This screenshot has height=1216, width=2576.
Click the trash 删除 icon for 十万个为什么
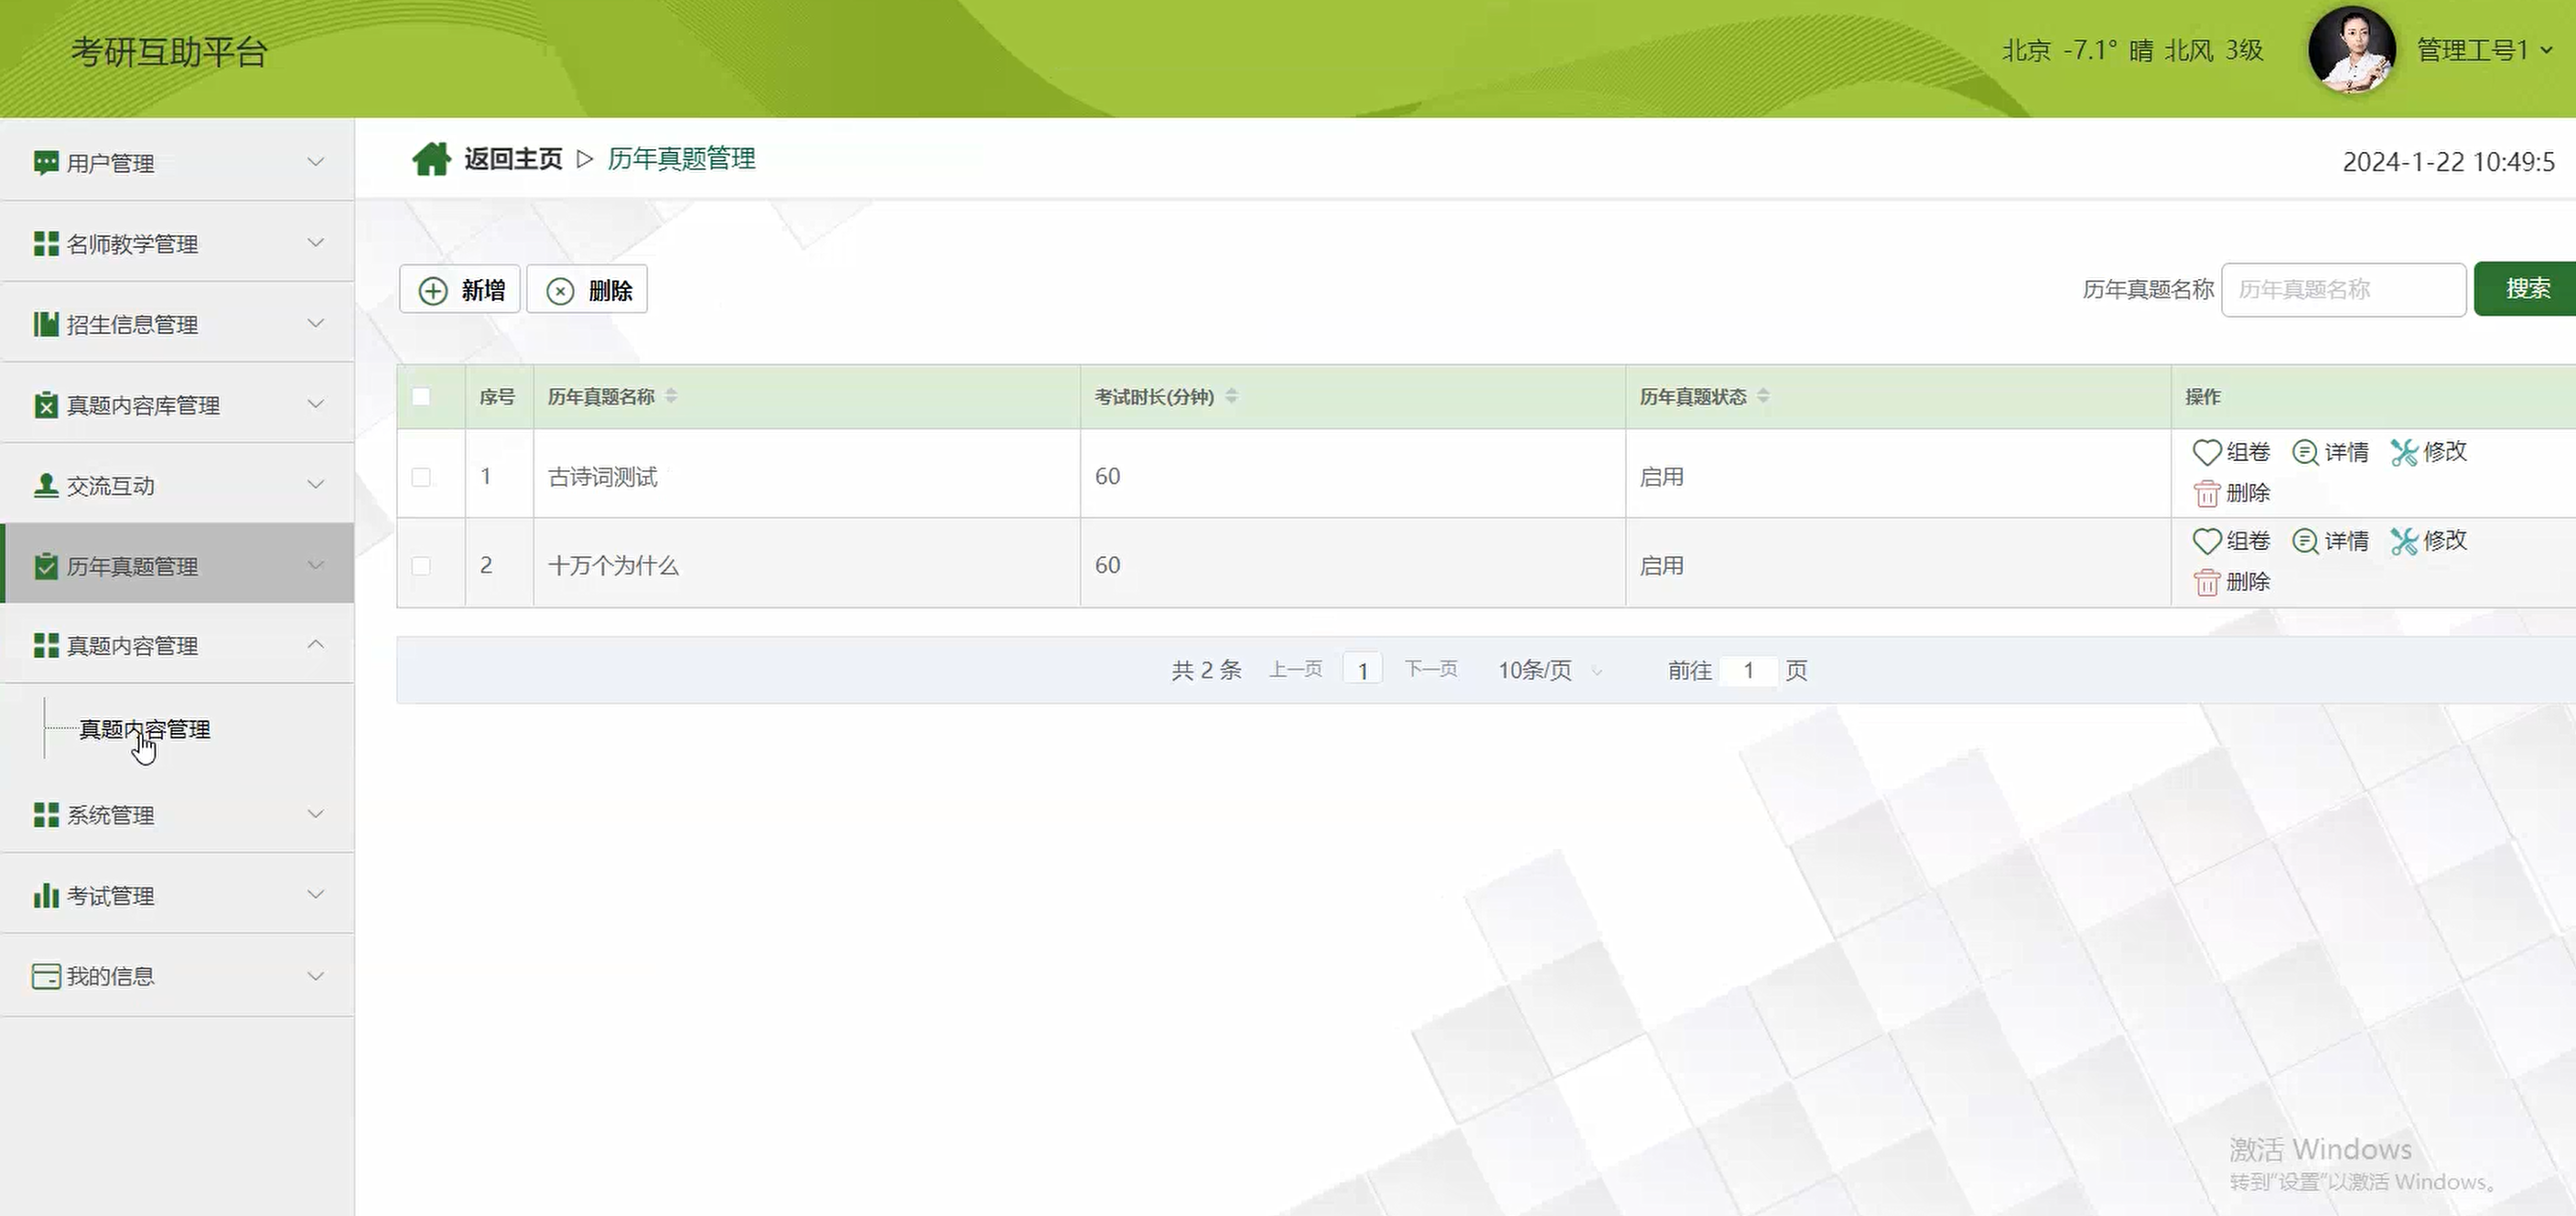(2206, 582)
